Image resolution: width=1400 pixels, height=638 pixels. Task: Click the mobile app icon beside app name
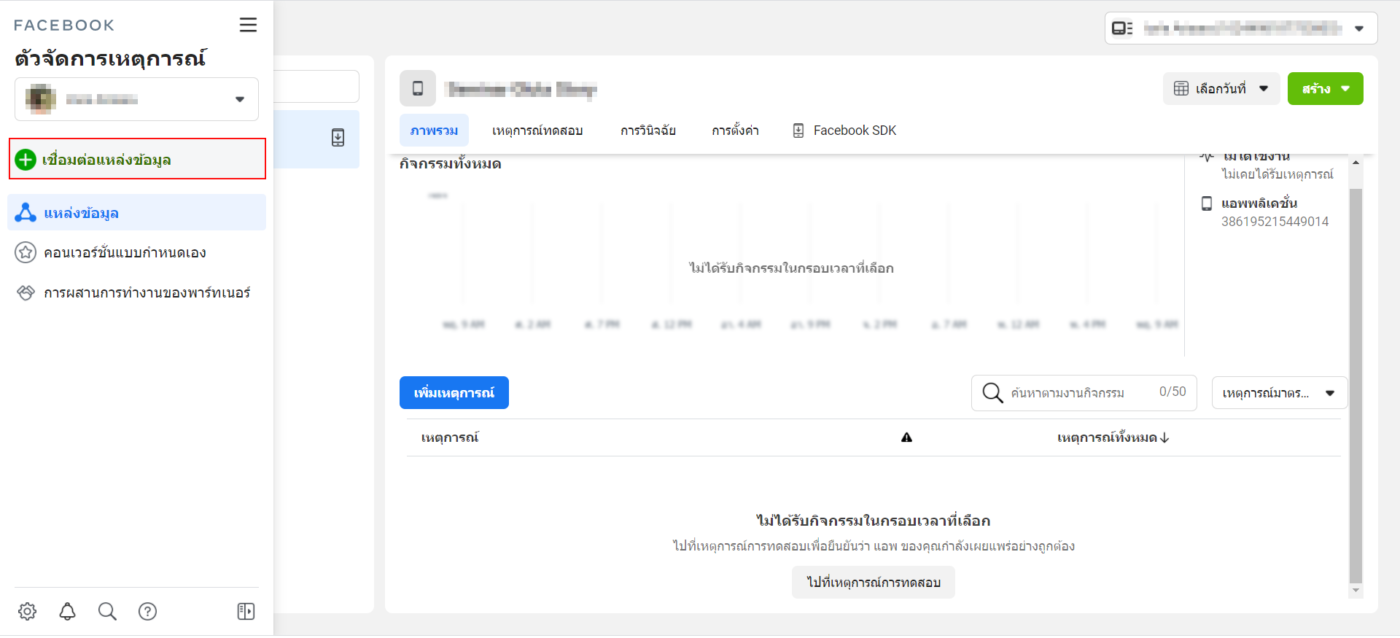pyautogui.click(x=417, y=88)
